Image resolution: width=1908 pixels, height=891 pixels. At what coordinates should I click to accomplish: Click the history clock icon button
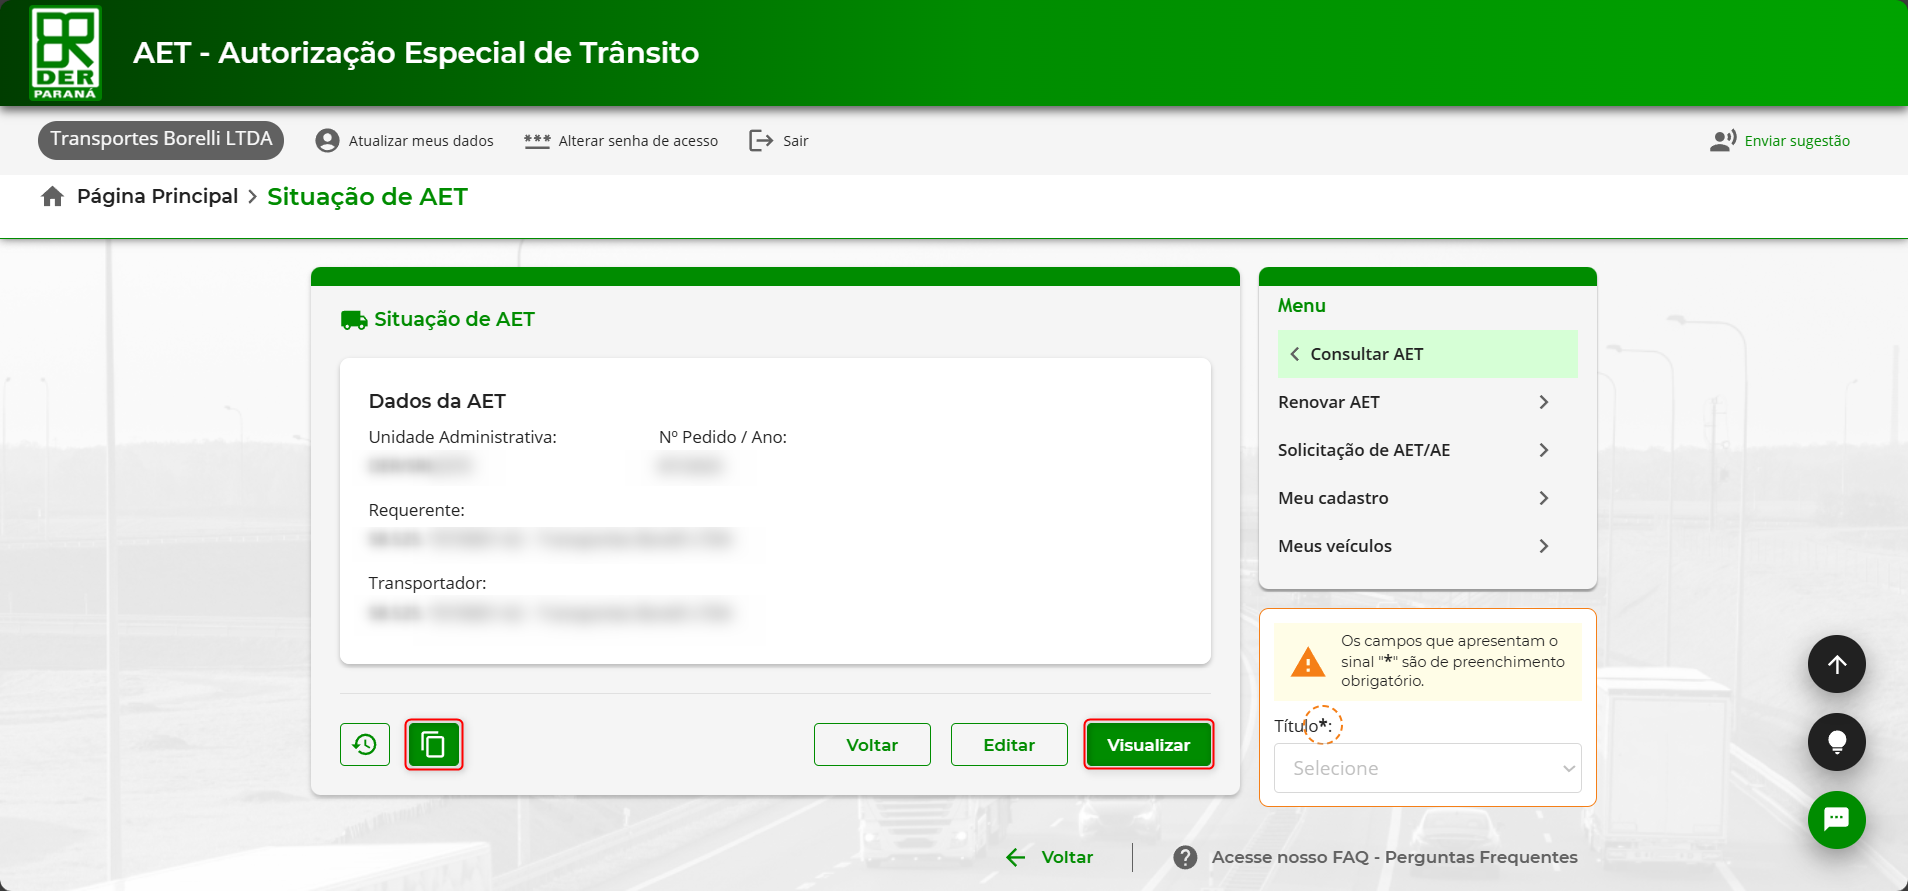coord(365,745)
